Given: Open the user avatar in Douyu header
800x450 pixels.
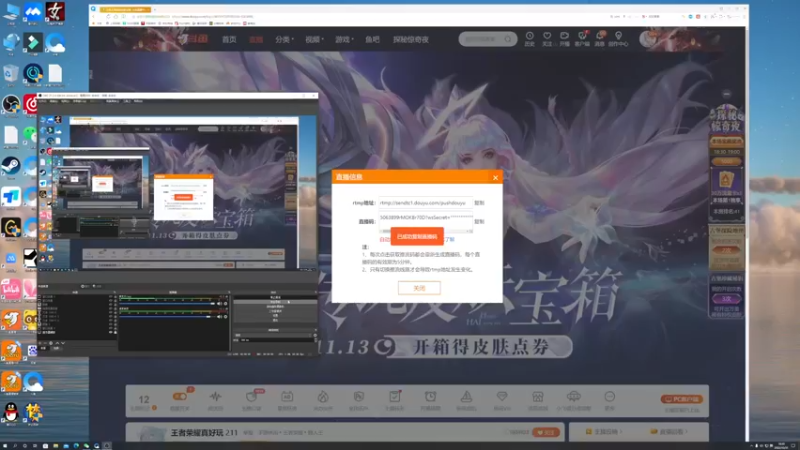Looking at the screenshot, I should pos(649,39).
